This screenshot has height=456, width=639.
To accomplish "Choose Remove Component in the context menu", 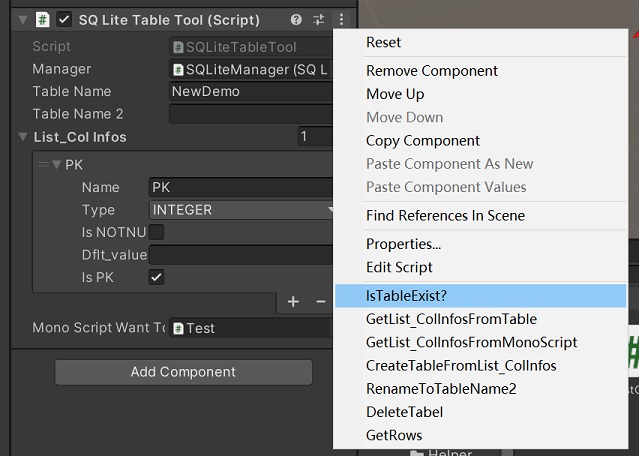I will (x=432, y=71).
